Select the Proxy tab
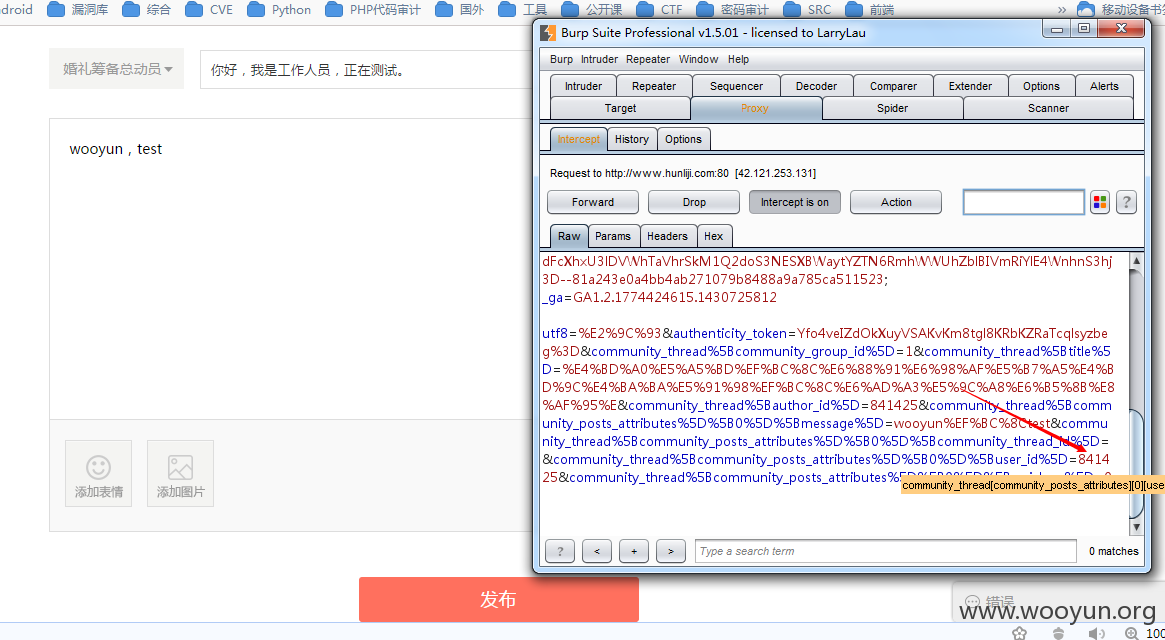Screen dimensions: 1165x640 (x=755, y=109)
